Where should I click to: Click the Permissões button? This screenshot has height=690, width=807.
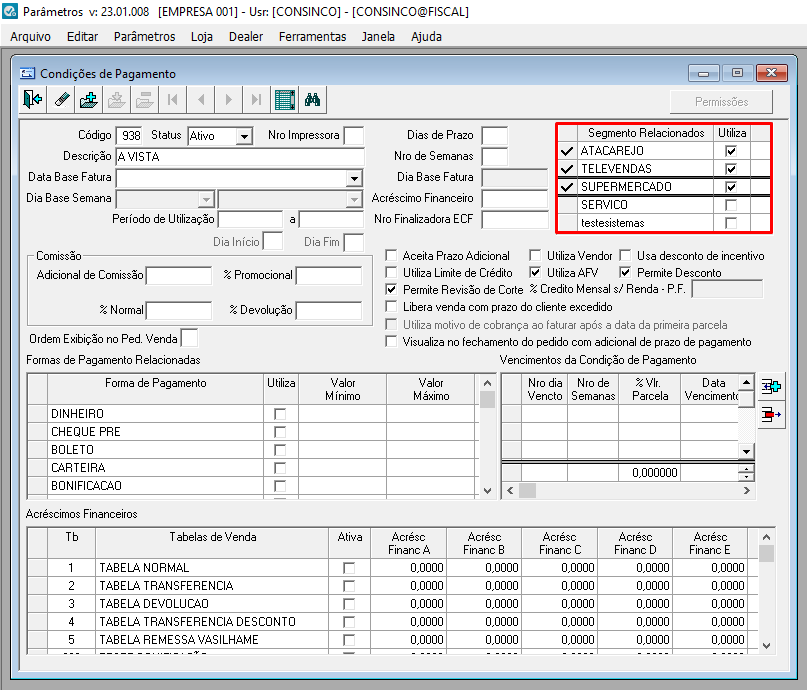point(721,102)
